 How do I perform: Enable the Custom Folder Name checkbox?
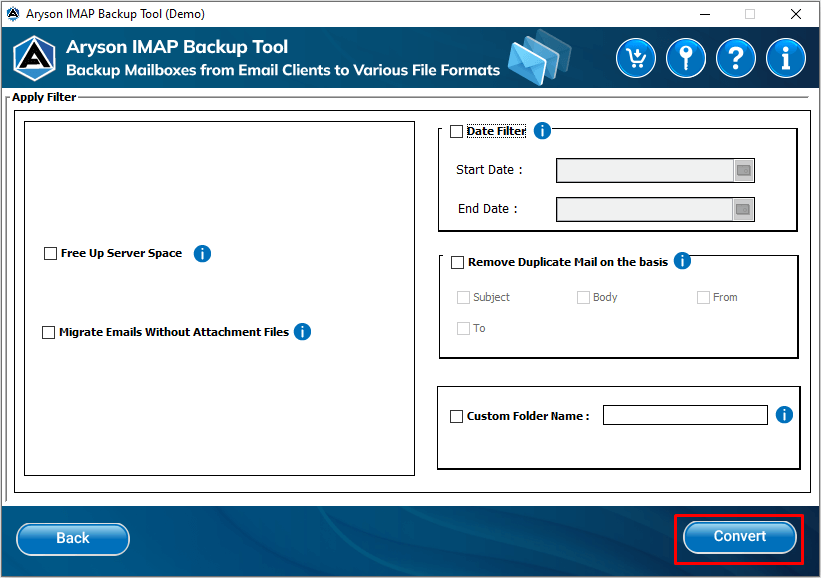click(457, 416)
